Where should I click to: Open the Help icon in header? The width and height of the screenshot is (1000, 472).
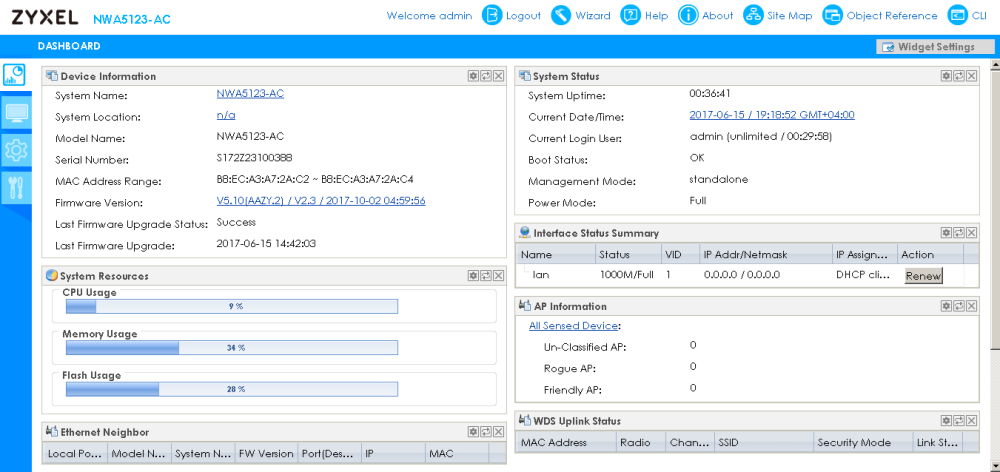630,15
